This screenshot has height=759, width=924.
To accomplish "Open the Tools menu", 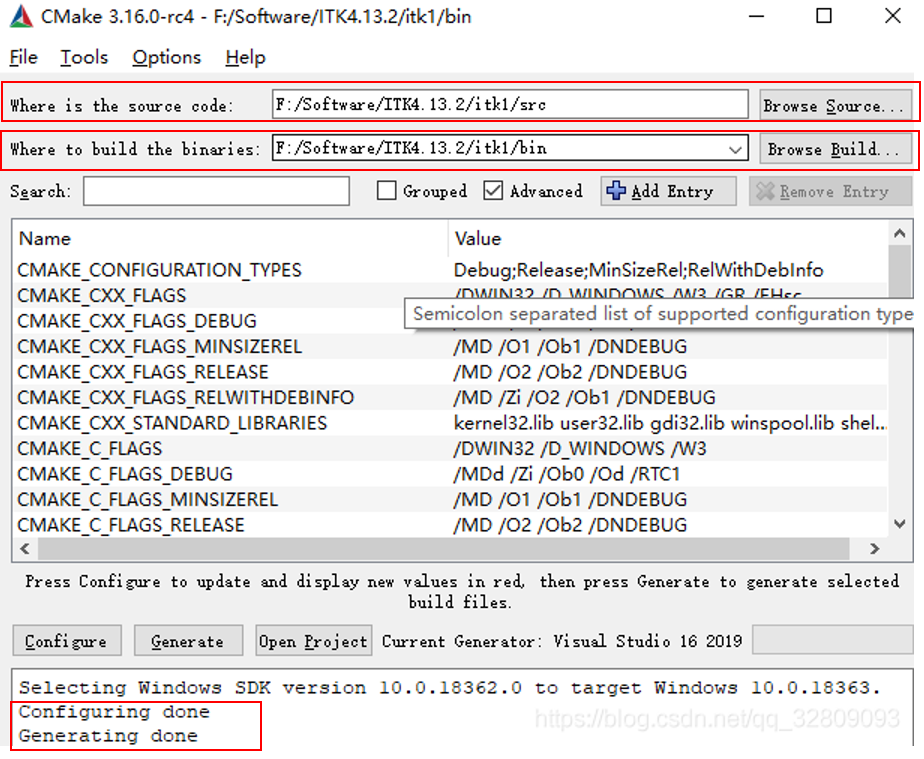I will tap(84, 57).
